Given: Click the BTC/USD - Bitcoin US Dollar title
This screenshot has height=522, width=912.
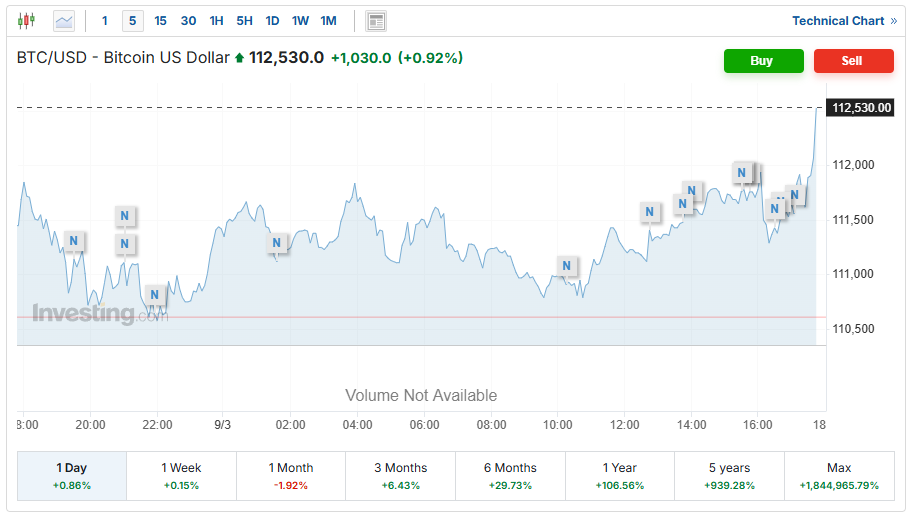Looking at the screenshot, I should point(123,58).
